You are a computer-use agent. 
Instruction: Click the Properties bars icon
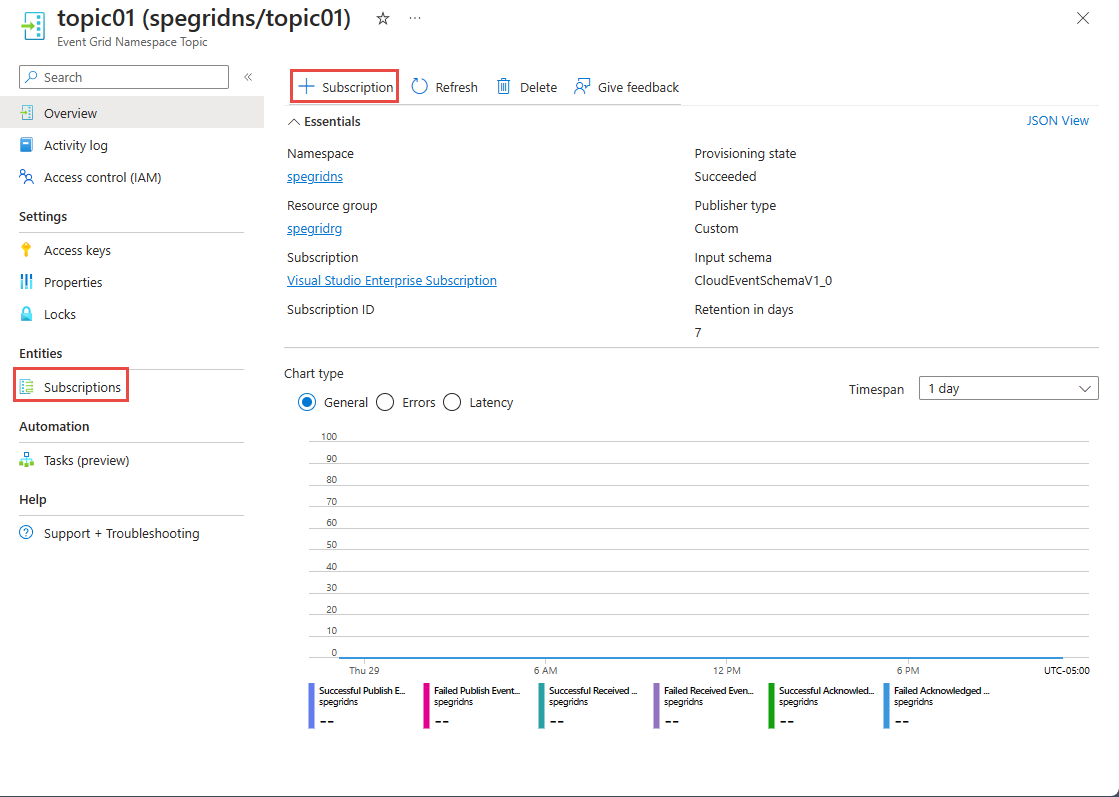click(26, 282)
